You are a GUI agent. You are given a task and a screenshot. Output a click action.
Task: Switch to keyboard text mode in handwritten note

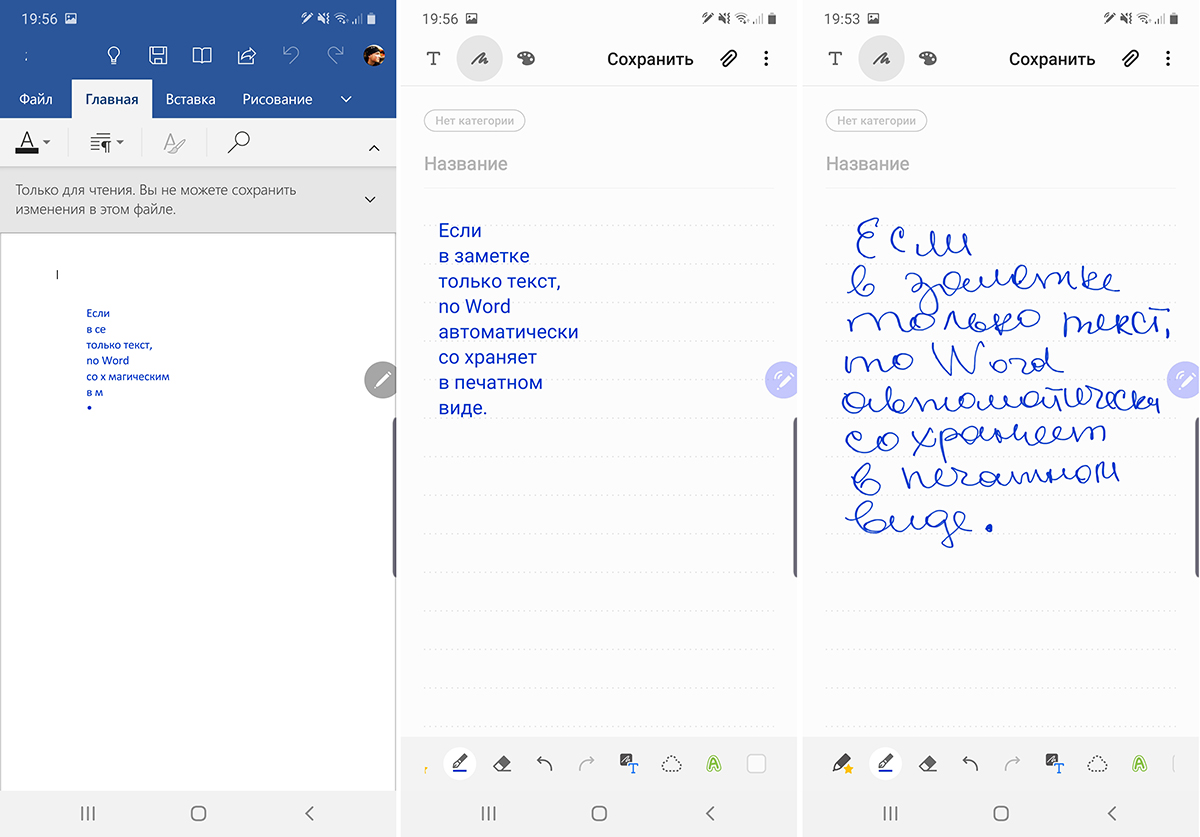(x=835, y=59)
